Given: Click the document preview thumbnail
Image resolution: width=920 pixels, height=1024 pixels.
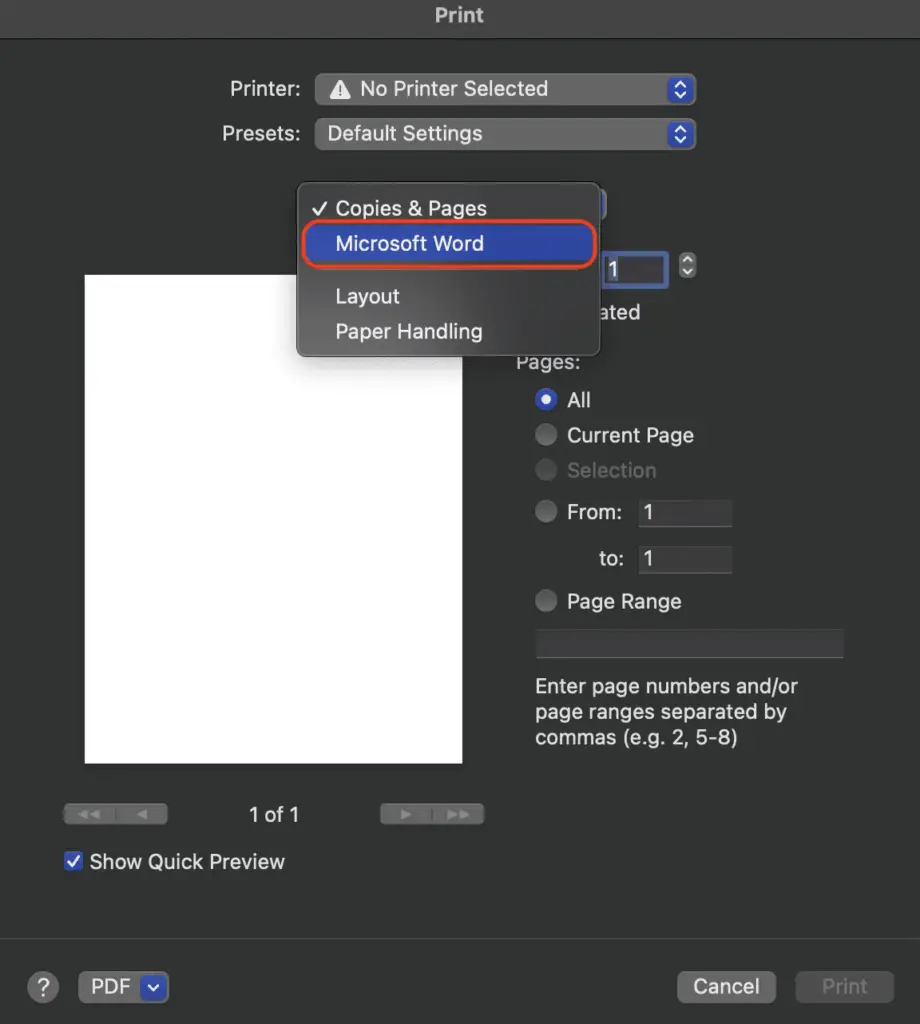Looking at the screenshot, I should coord(274,519).
